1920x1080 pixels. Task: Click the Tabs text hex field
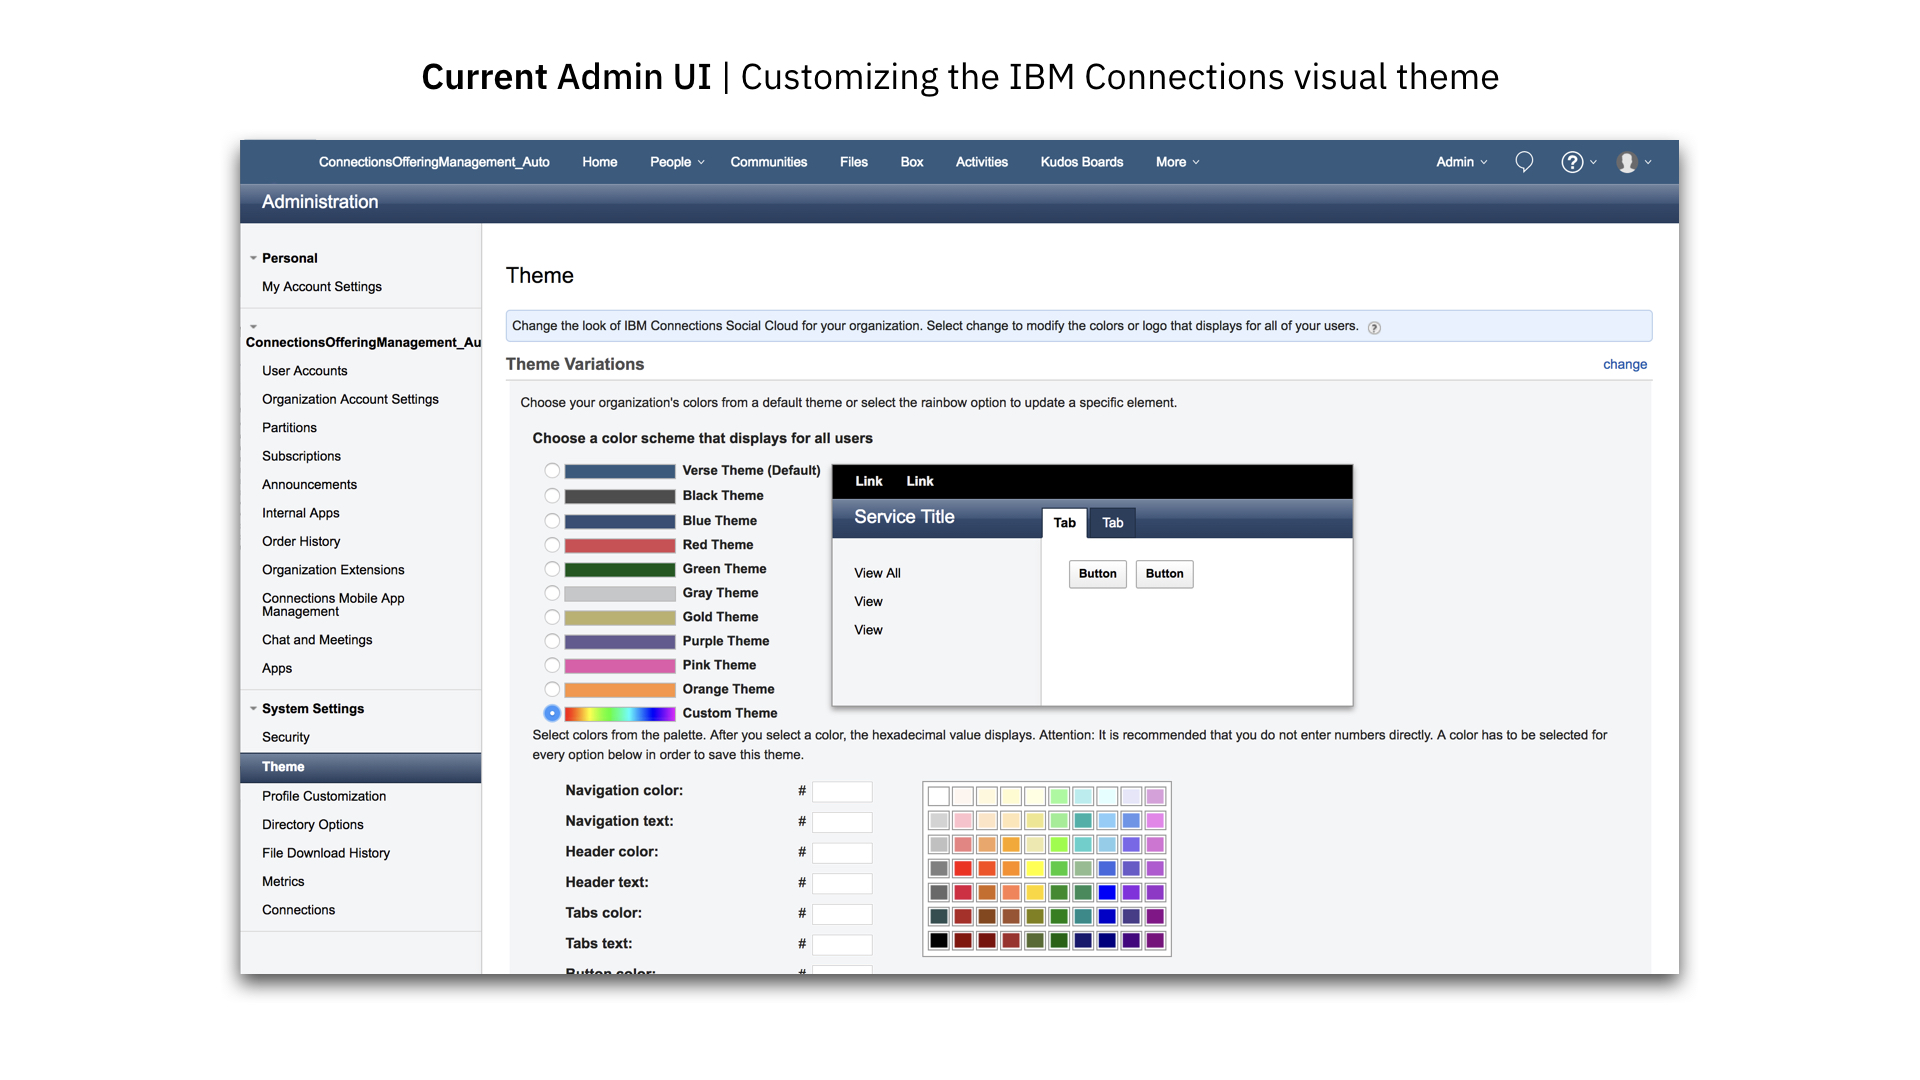(x=842, y=944)
